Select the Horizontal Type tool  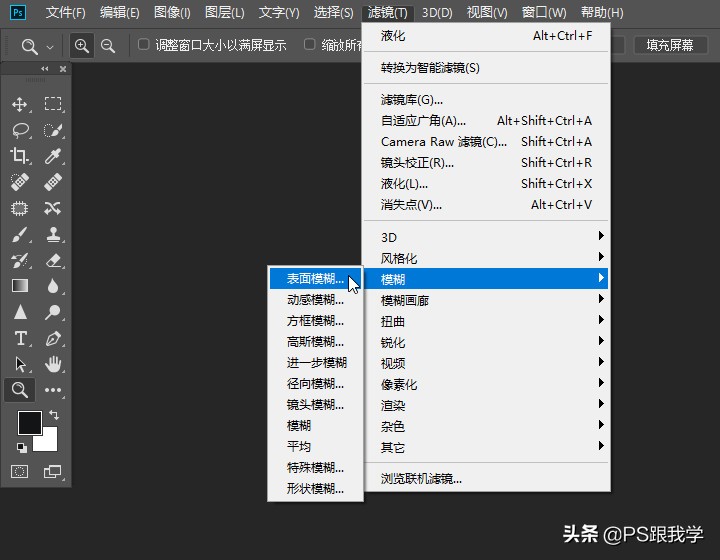[x=20, y=338]
